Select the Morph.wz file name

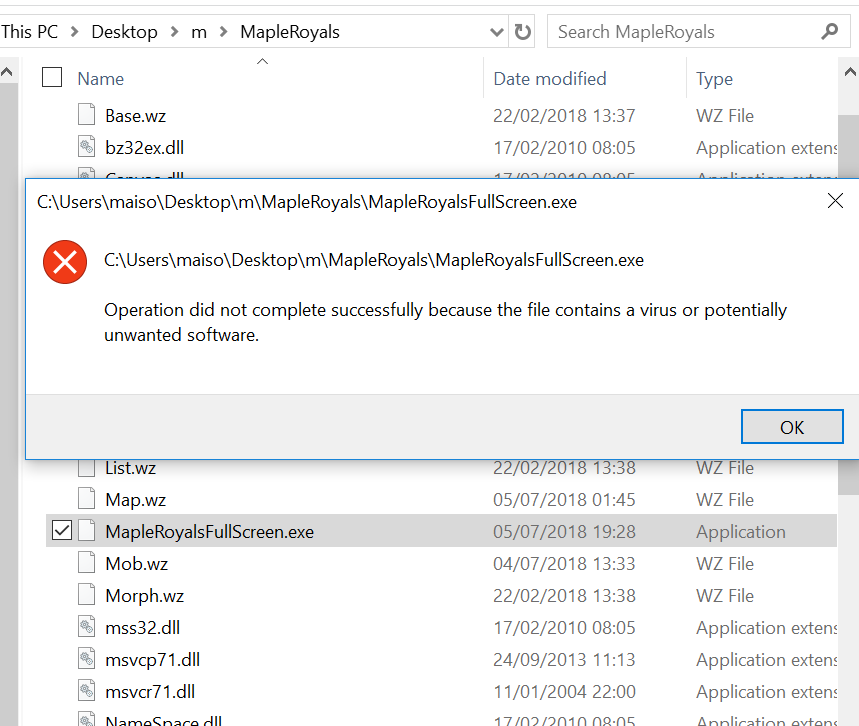coord(145,596)
